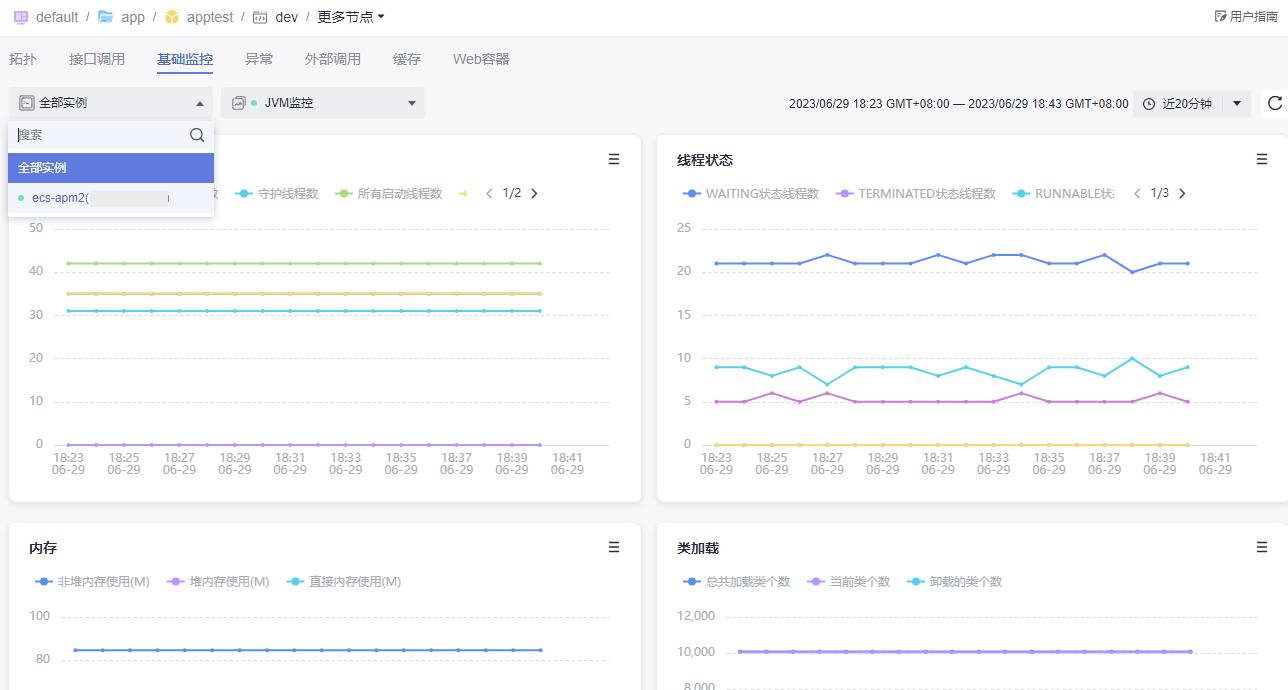The width and height of the screenshot is (1288, 690).
Task: Open the 缓存 tab
Action: click(407, 59)
